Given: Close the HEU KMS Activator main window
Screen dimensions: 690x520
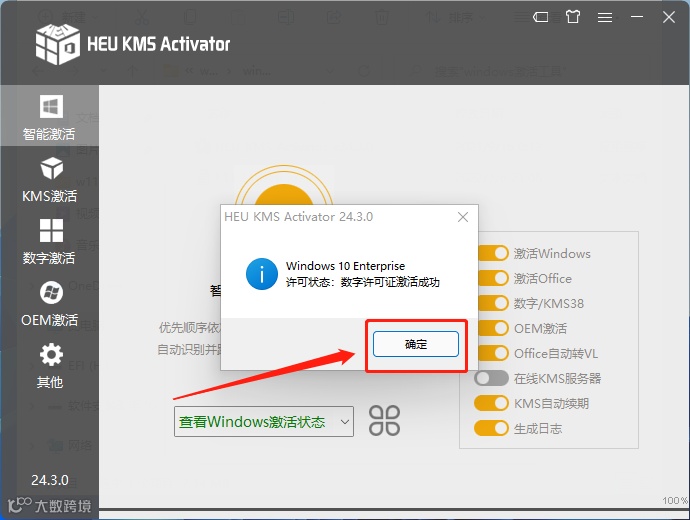Looking at the screenshot, I should (669, 17).
